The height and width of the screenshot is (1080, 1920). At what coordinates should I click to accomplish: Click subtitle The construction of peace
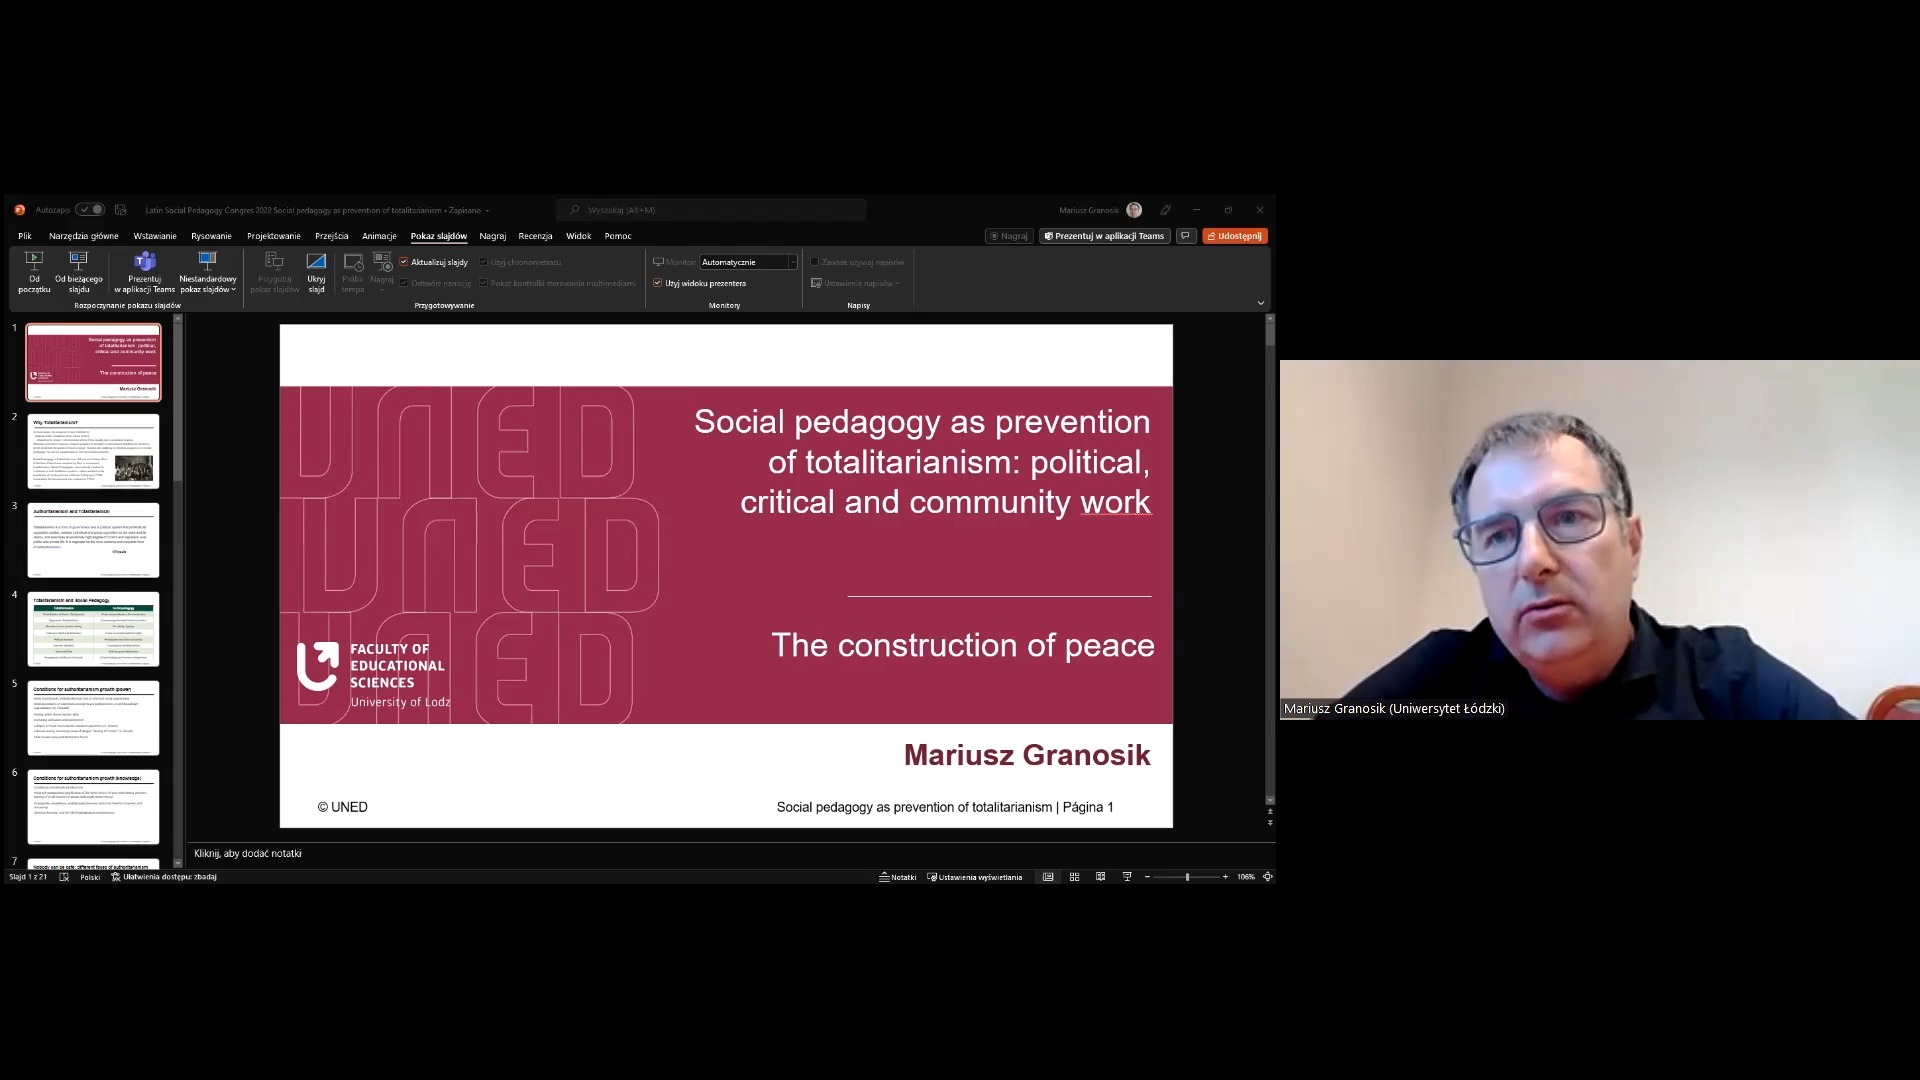point(963,645)
